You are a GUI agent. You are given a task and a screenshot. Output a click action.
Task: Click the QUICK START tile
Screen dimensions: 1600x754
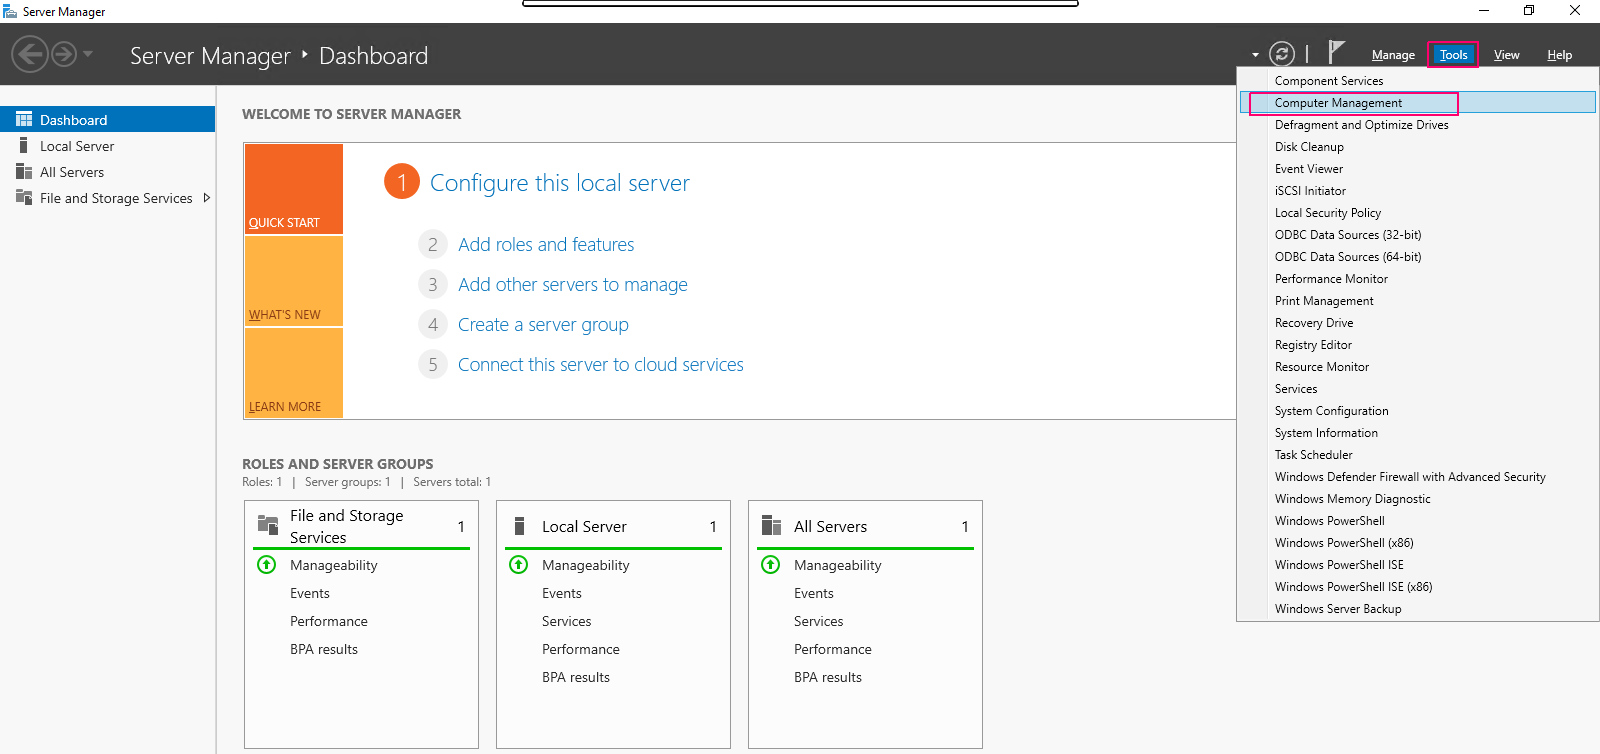pyautogui.click(x=294, y=189)
